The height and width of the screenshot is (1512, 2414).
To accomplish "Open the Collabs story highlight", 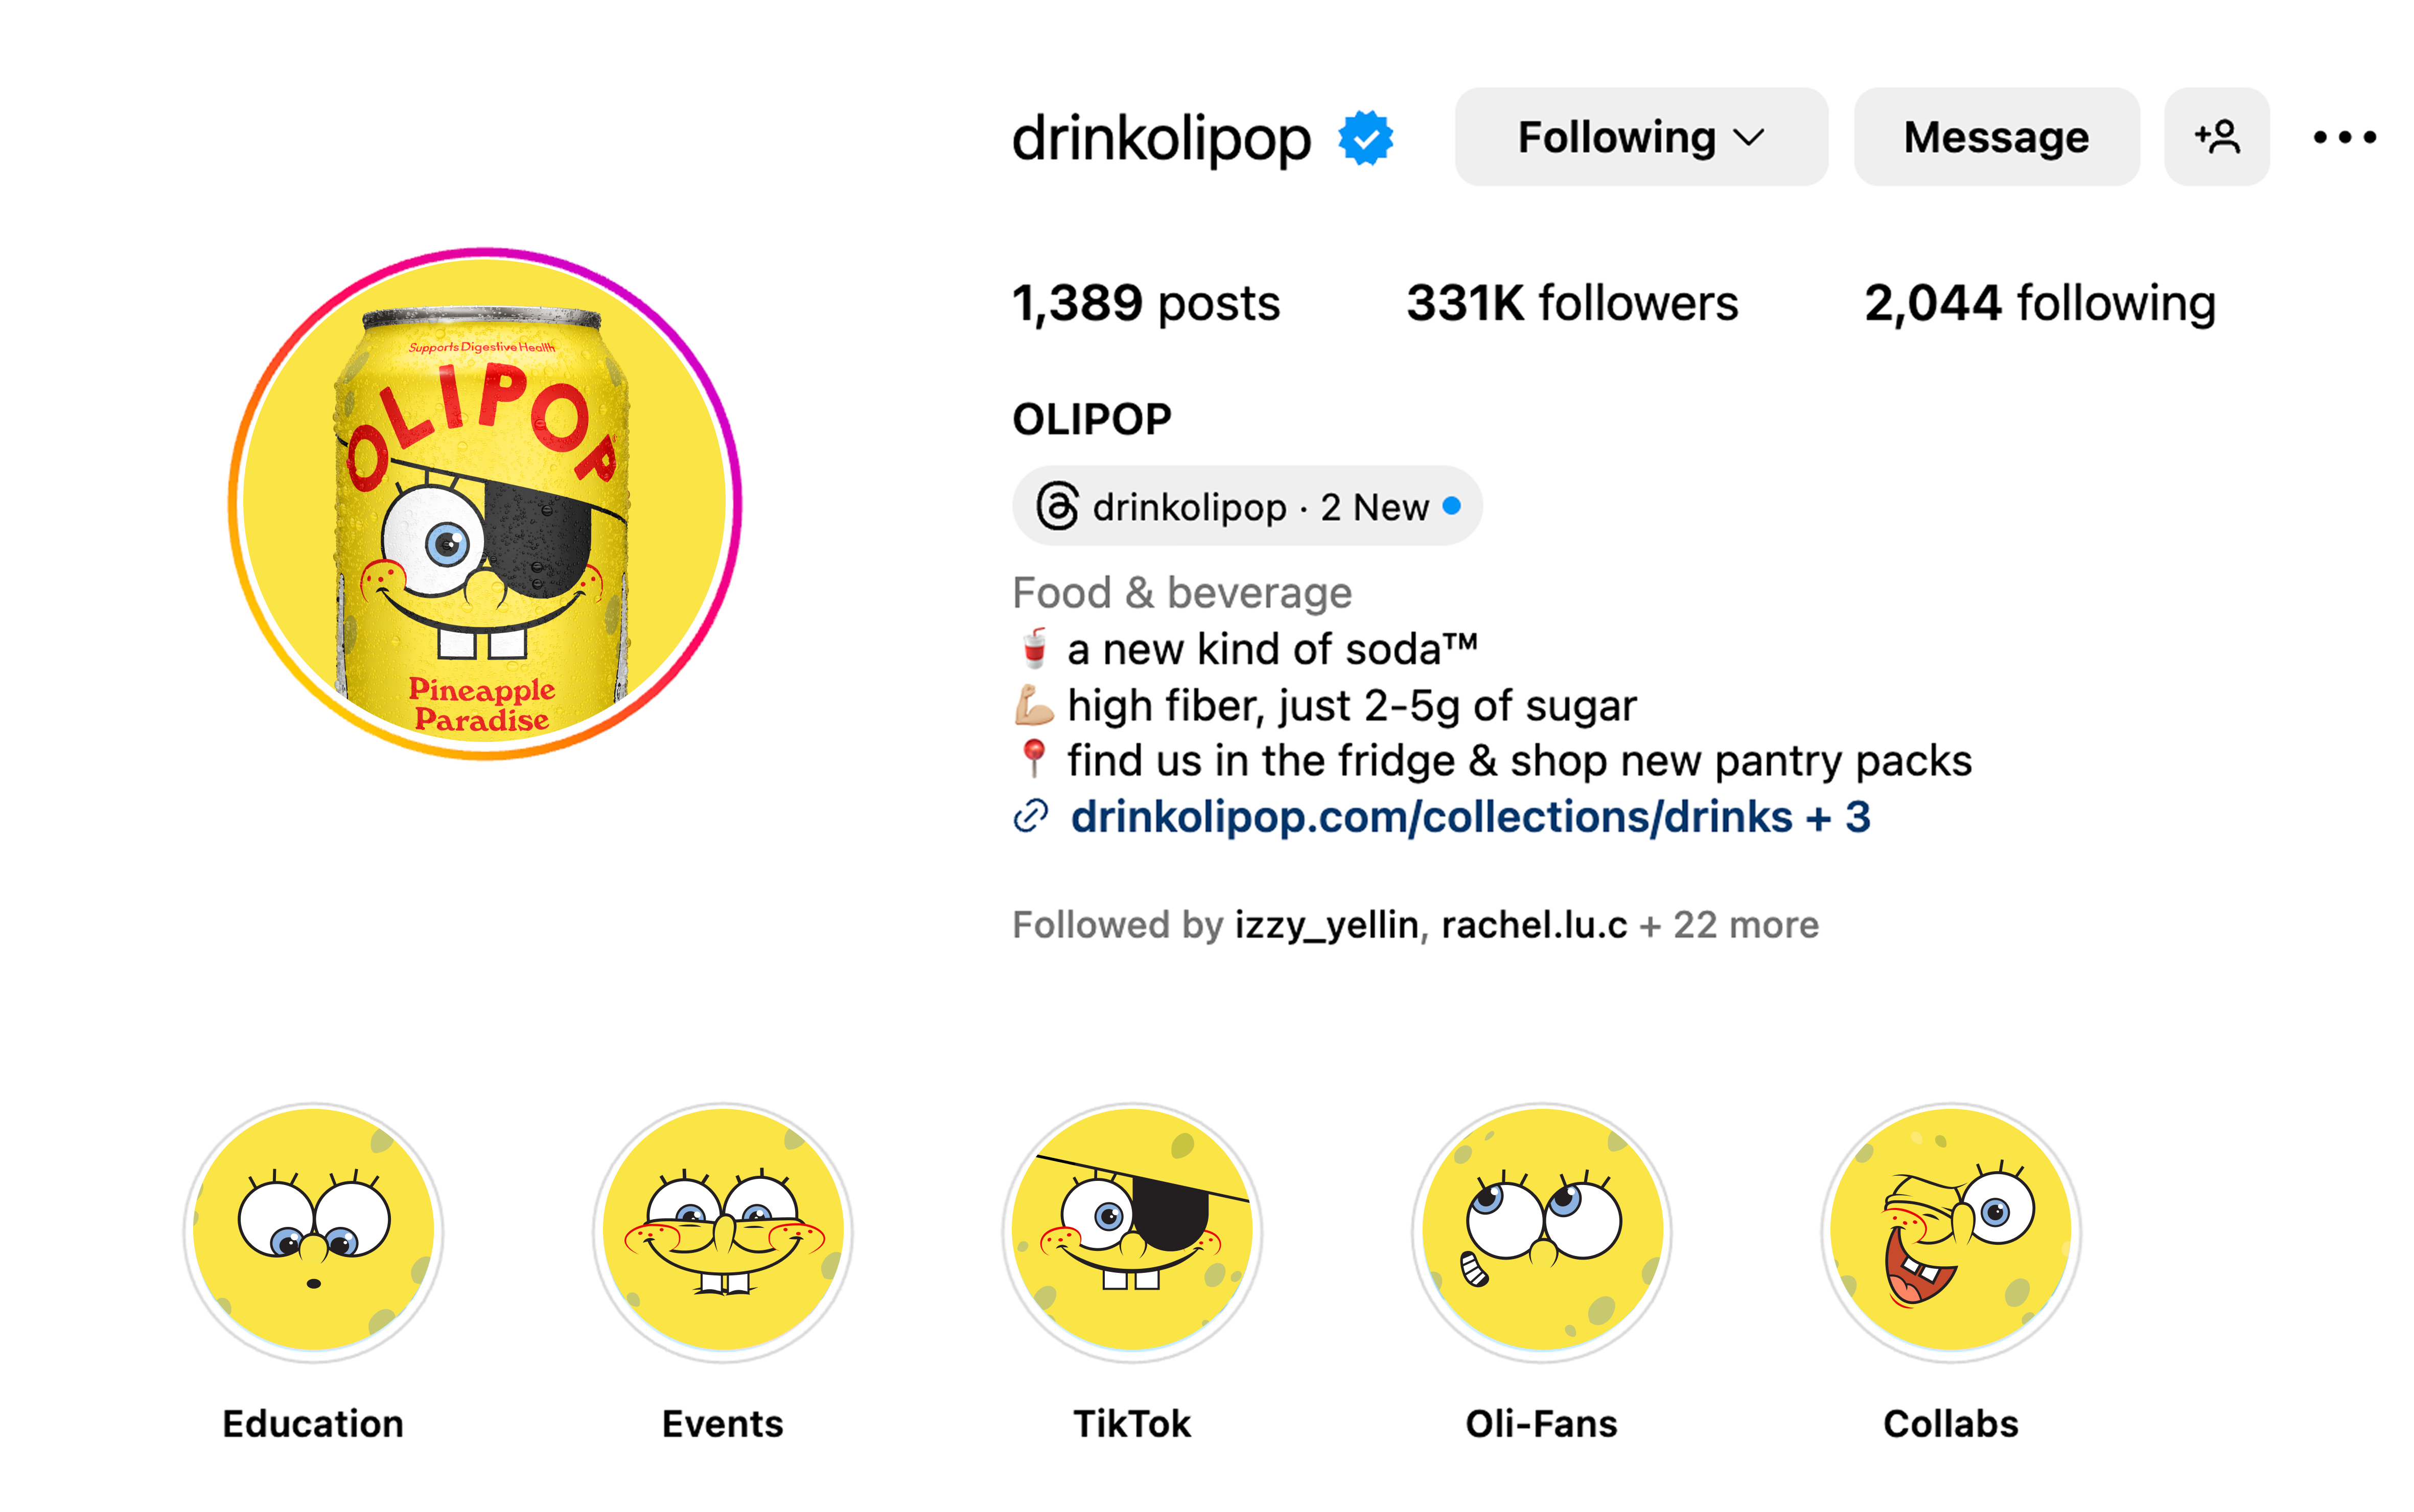I will [1951, 1233].
